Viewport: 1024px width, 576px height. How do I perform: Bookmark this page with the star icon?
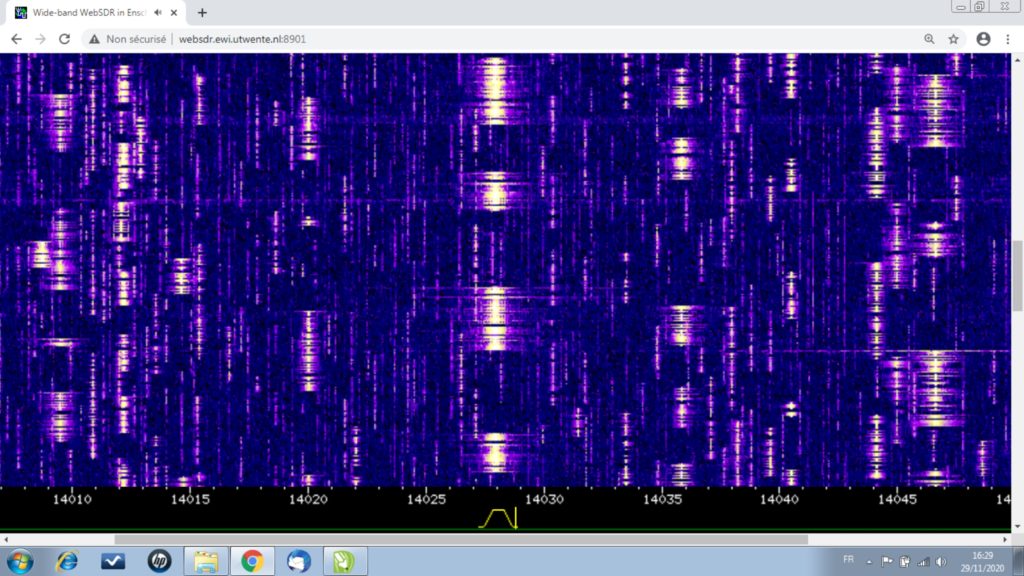[x=954, y=39]
